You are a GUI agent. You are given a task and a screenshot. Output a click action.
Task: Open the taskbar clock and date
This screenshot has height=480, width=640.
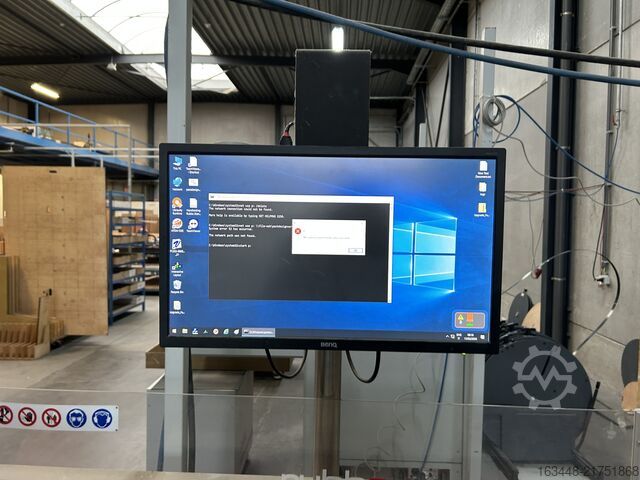click(470, 337)
